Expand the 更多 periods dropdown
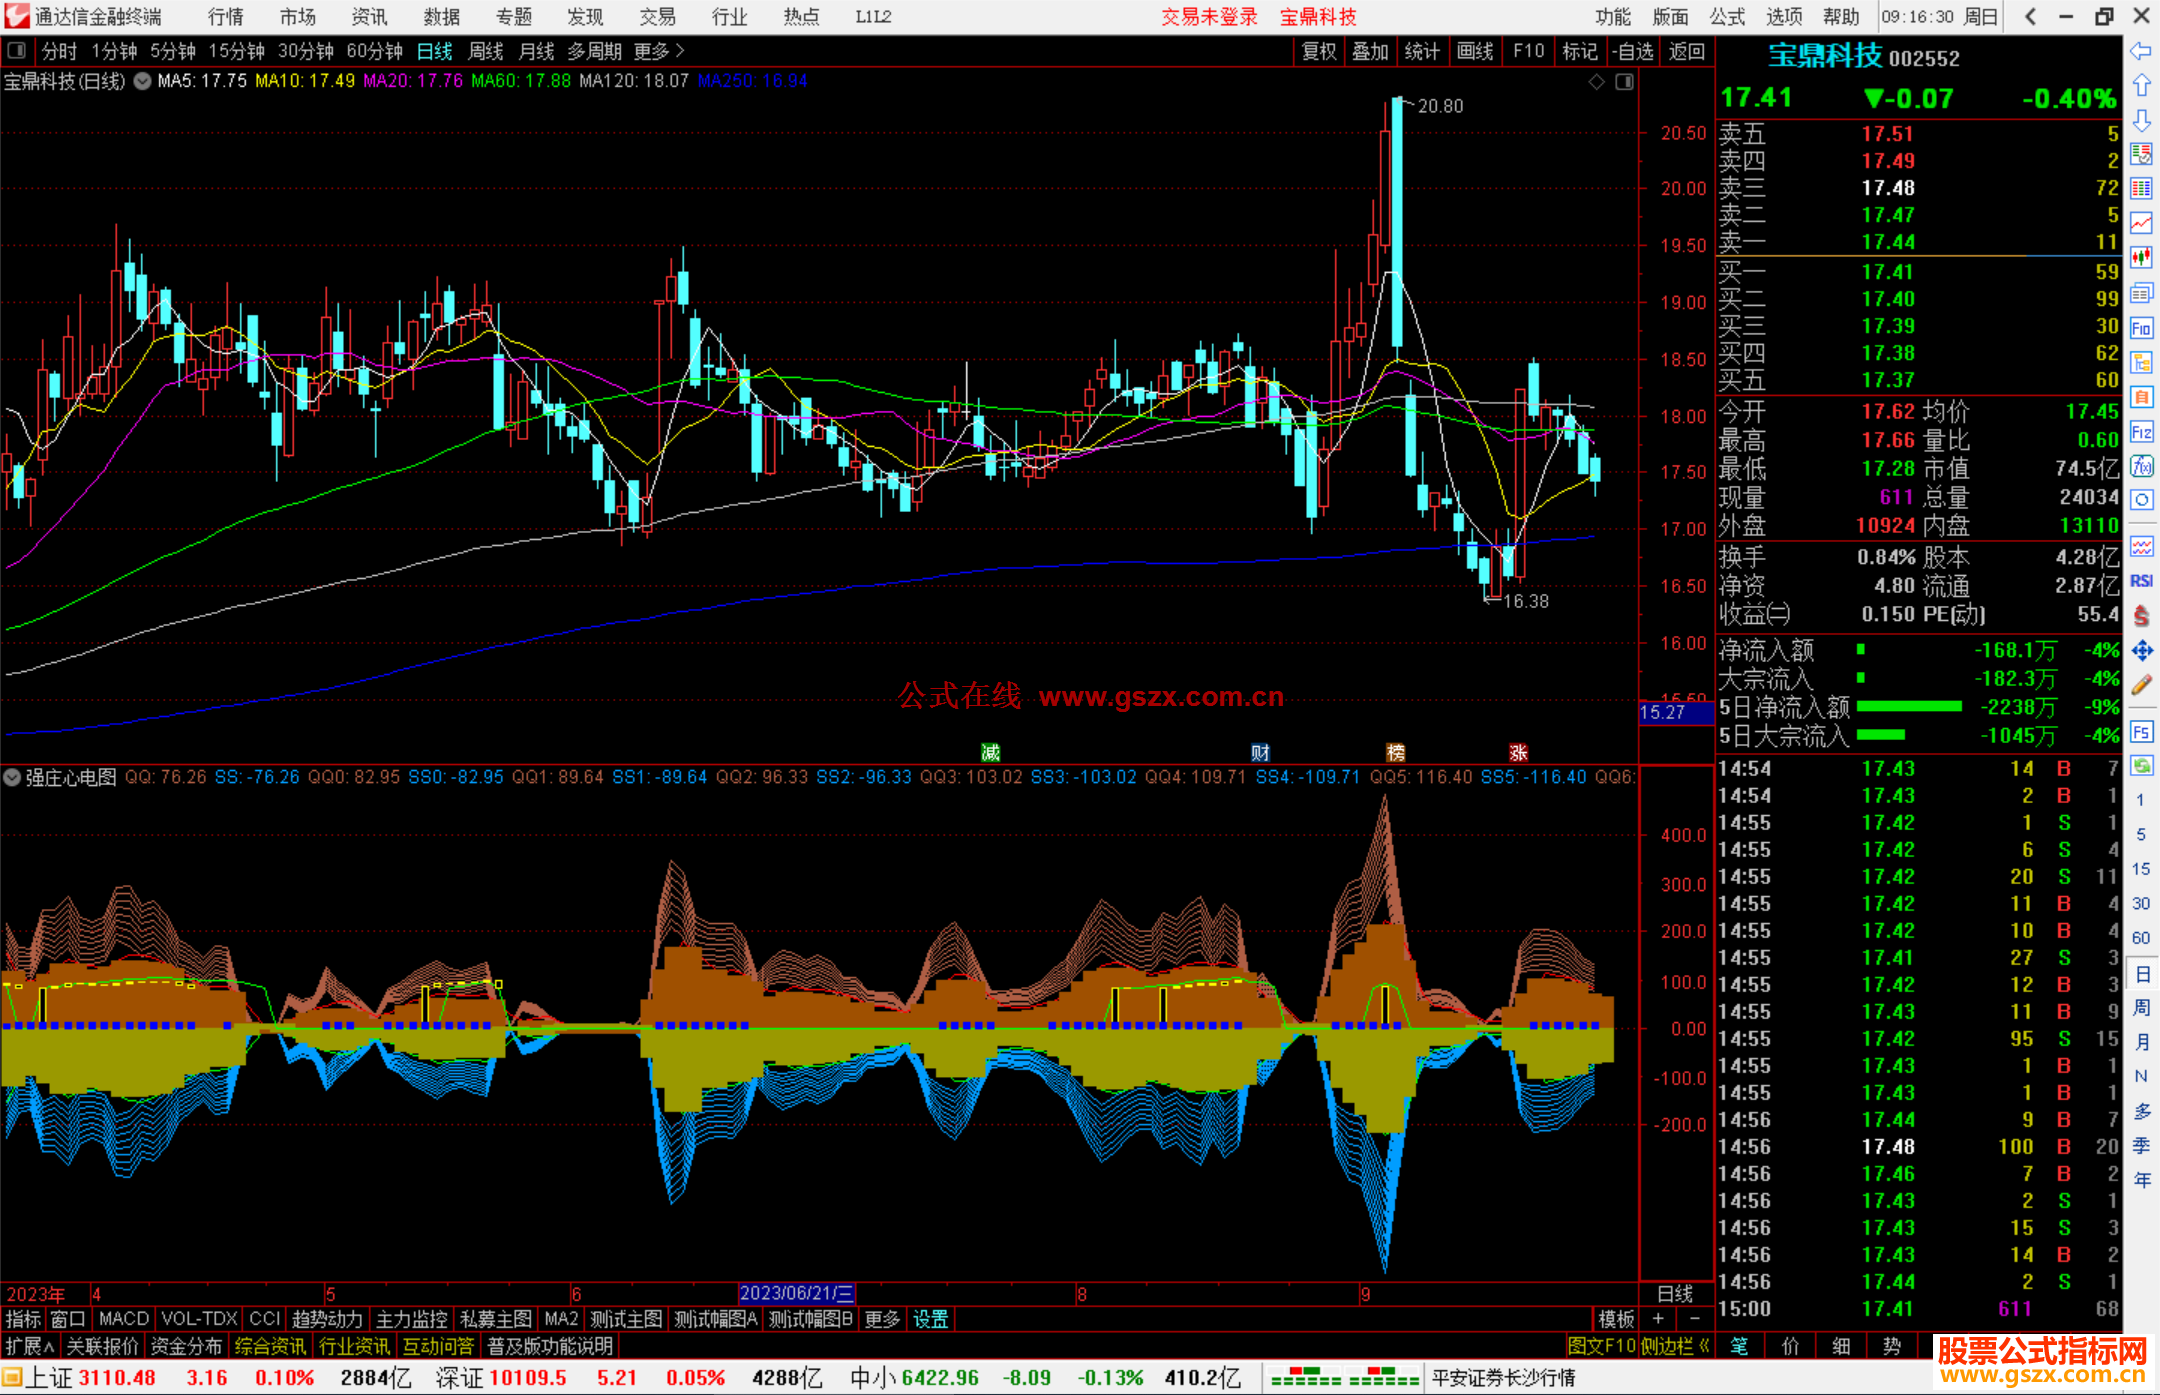The height and width of the screenshot is (1395, 2160). pos(659,51)
